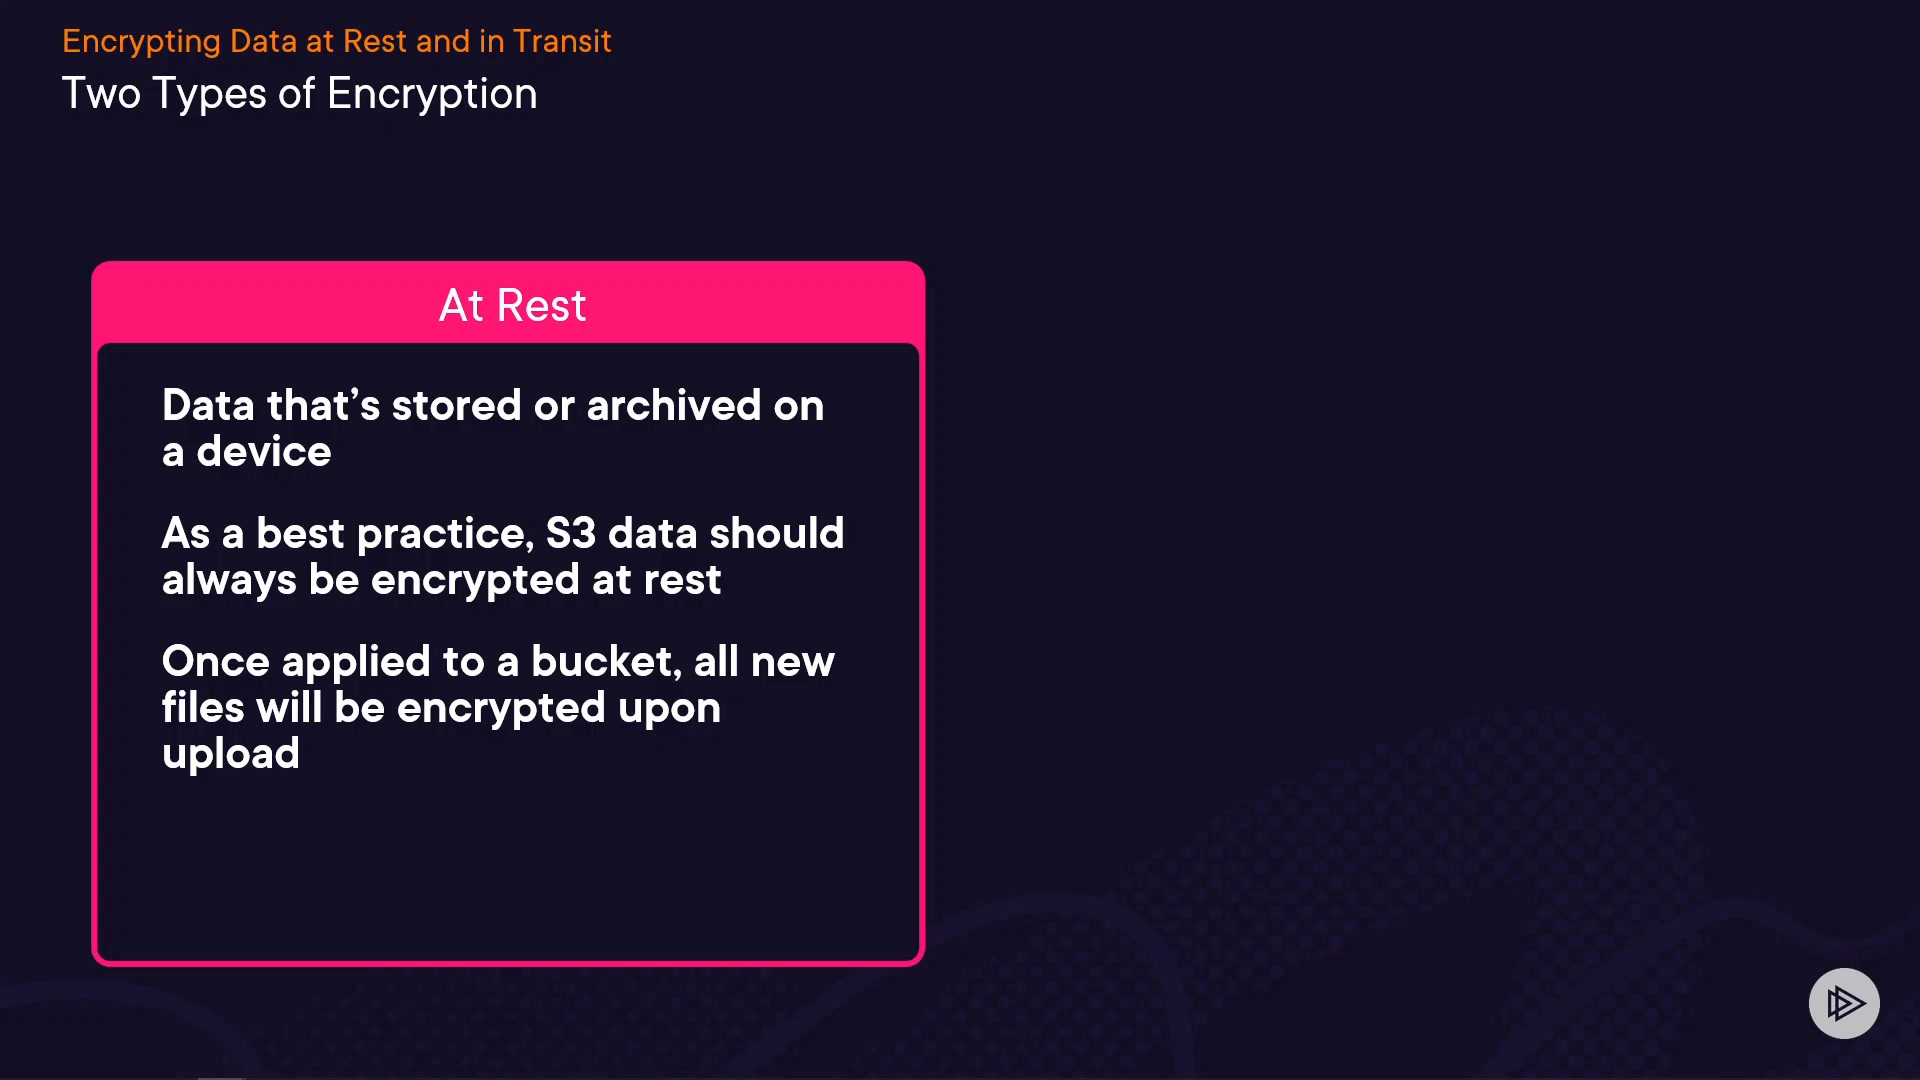Click the word "Encrypting" in the orange heading
Image resolution: width=1920 pixels, height=1080 pixels.
pyautogui.click(x=141, y=41)
